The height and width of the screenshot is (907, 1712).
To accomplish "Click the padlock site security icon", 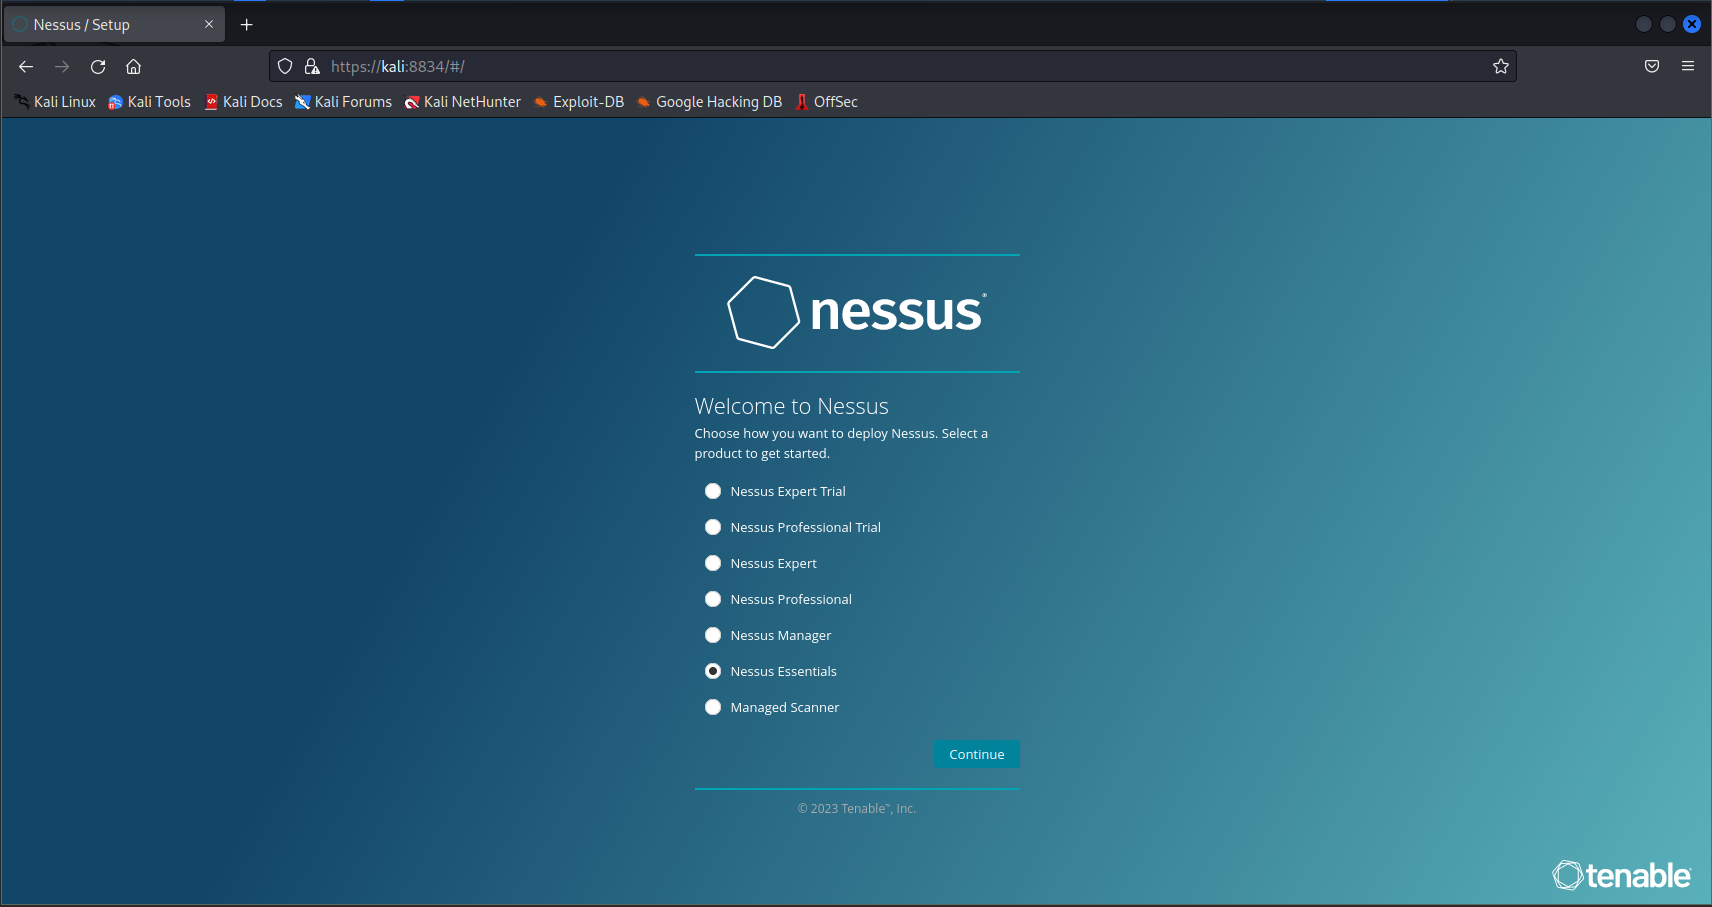I will (312, 66).
